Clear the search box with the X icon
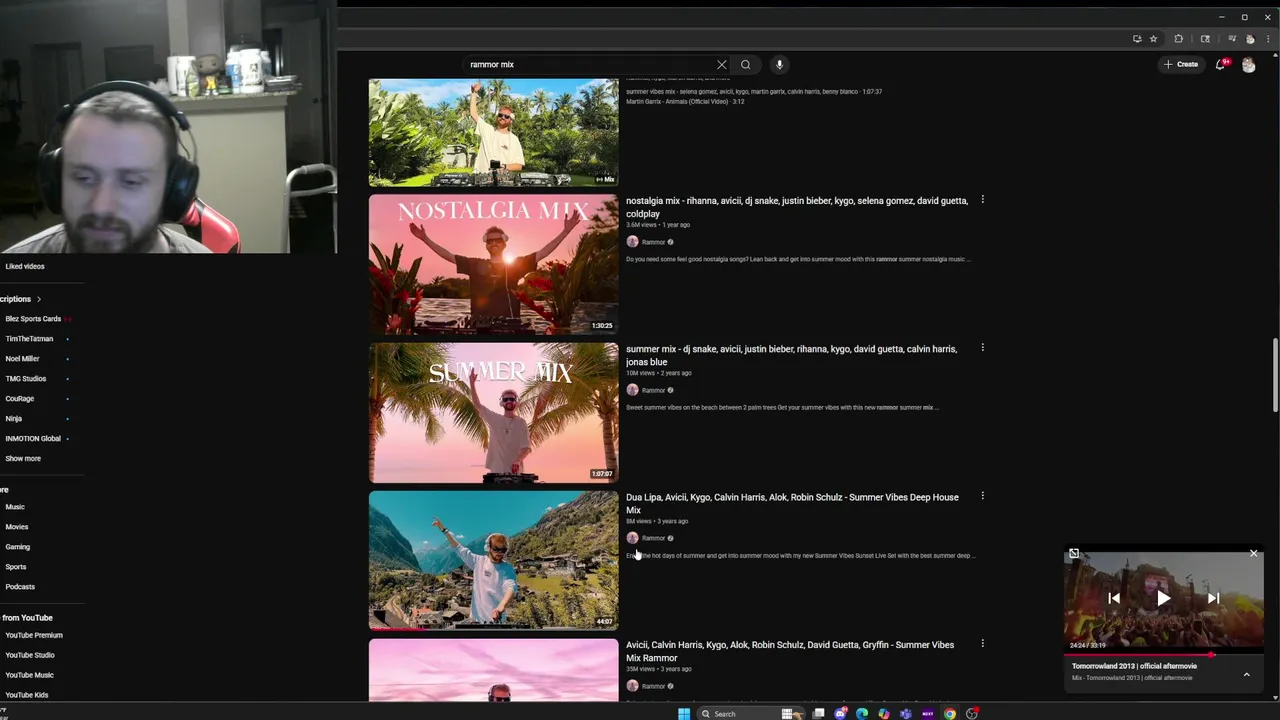 [x=721, y=65]
